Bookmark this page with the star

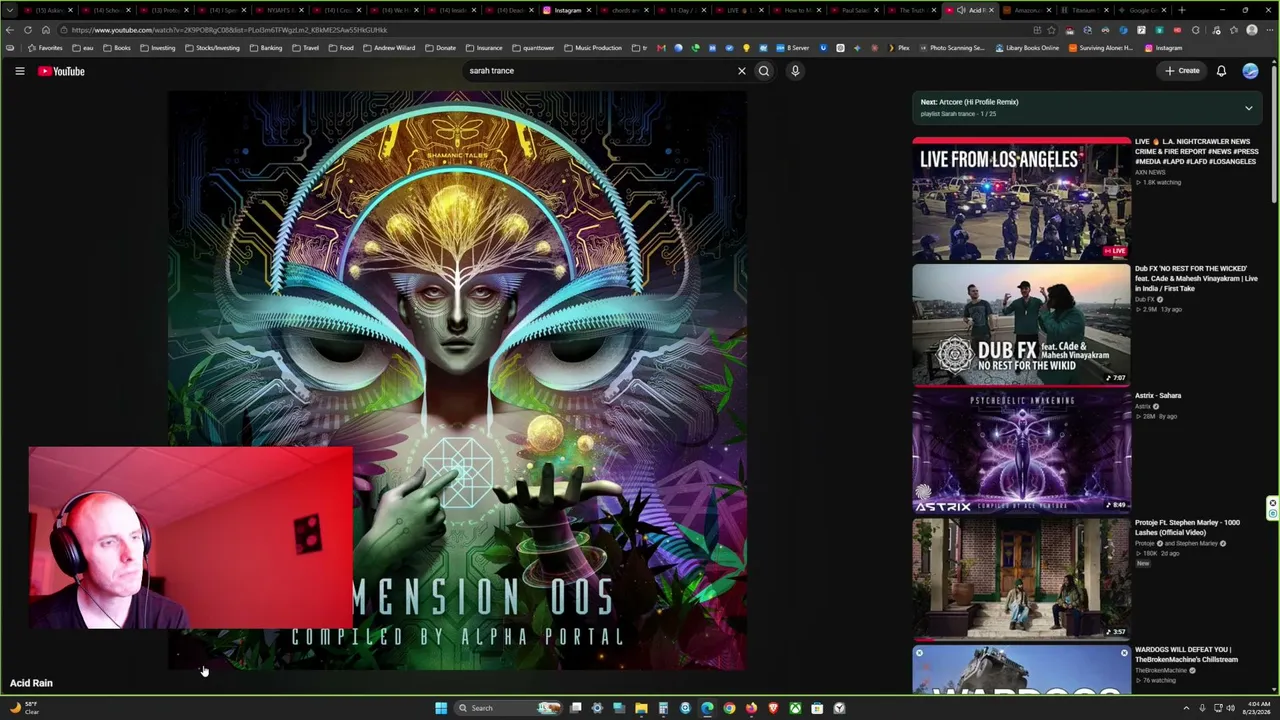[x=1051, y=30]
